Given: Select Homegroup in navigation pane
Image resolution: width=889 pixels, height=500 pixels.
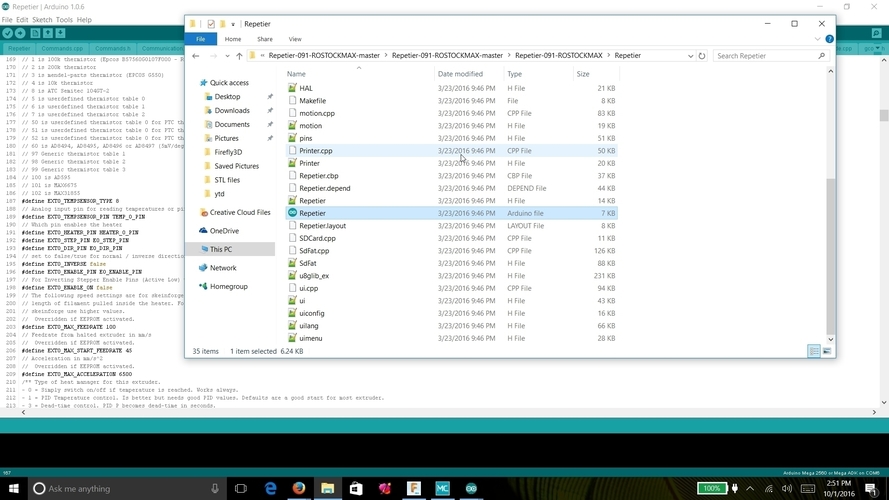Looking at the screenshot, I should point(228,286).
